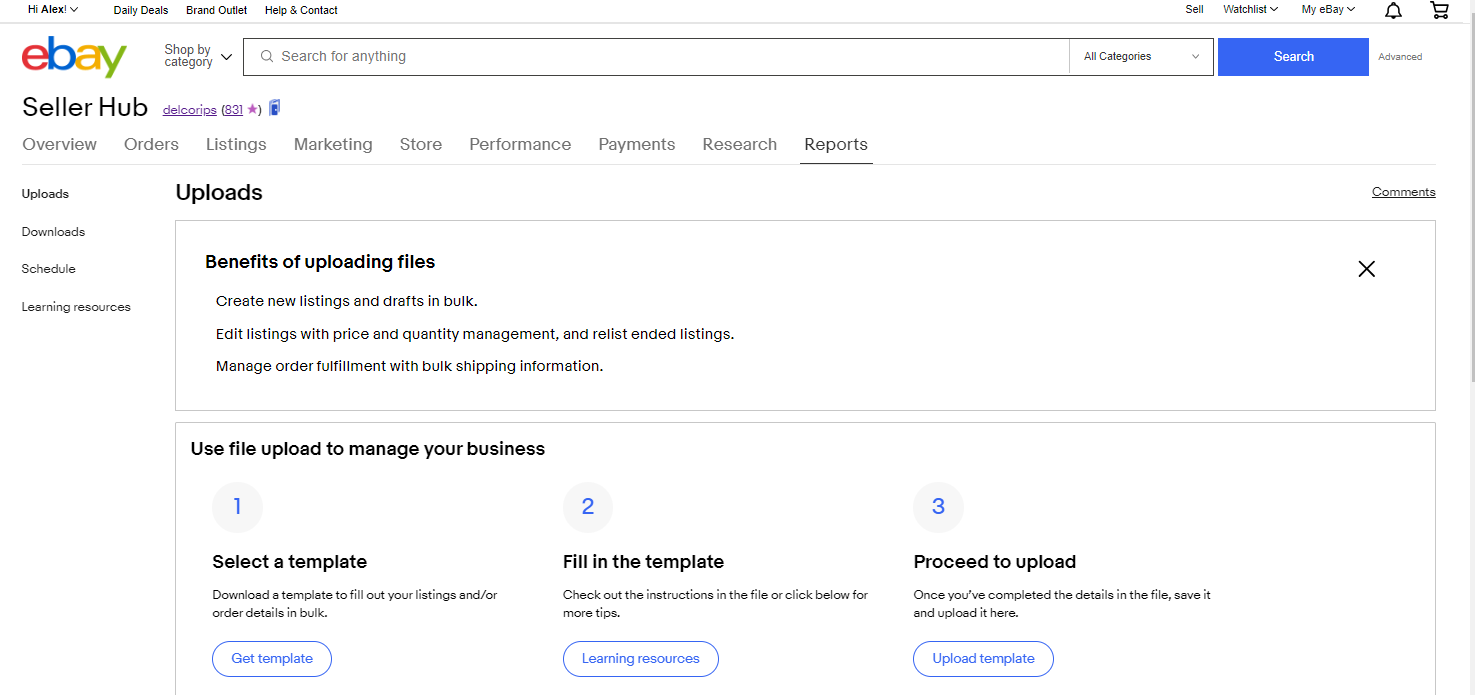Image resolution: width=1475 pixels, height=695 pixels.
Task: Switch to the Performance tab
Action: click(x=520, y=144)
